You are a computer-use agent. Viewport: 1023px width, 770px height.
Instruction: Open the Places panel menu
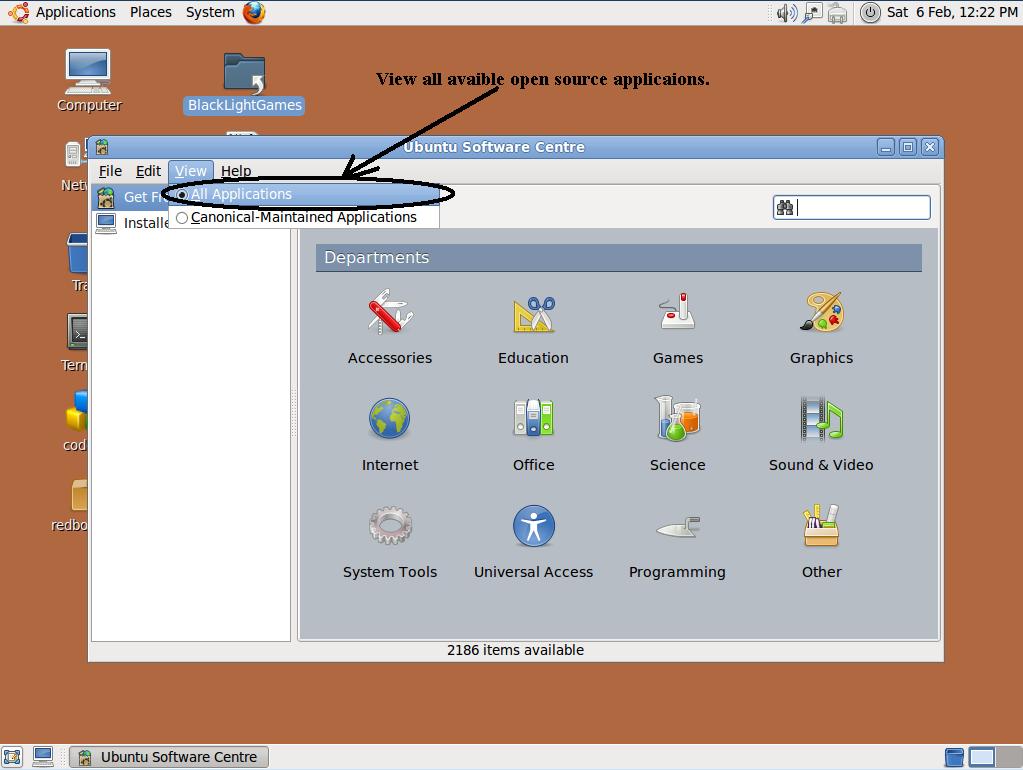coord(151,12)
